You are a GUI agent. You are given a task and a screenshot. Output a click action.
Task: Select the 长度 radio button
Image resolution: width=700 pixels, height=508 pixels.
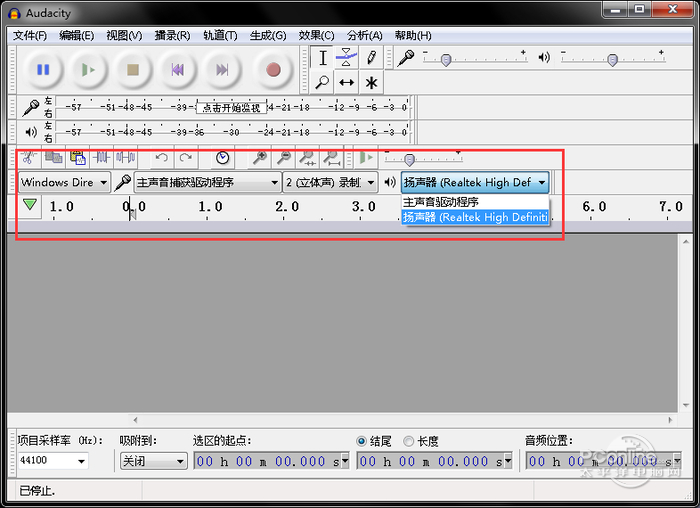[408, 441]
